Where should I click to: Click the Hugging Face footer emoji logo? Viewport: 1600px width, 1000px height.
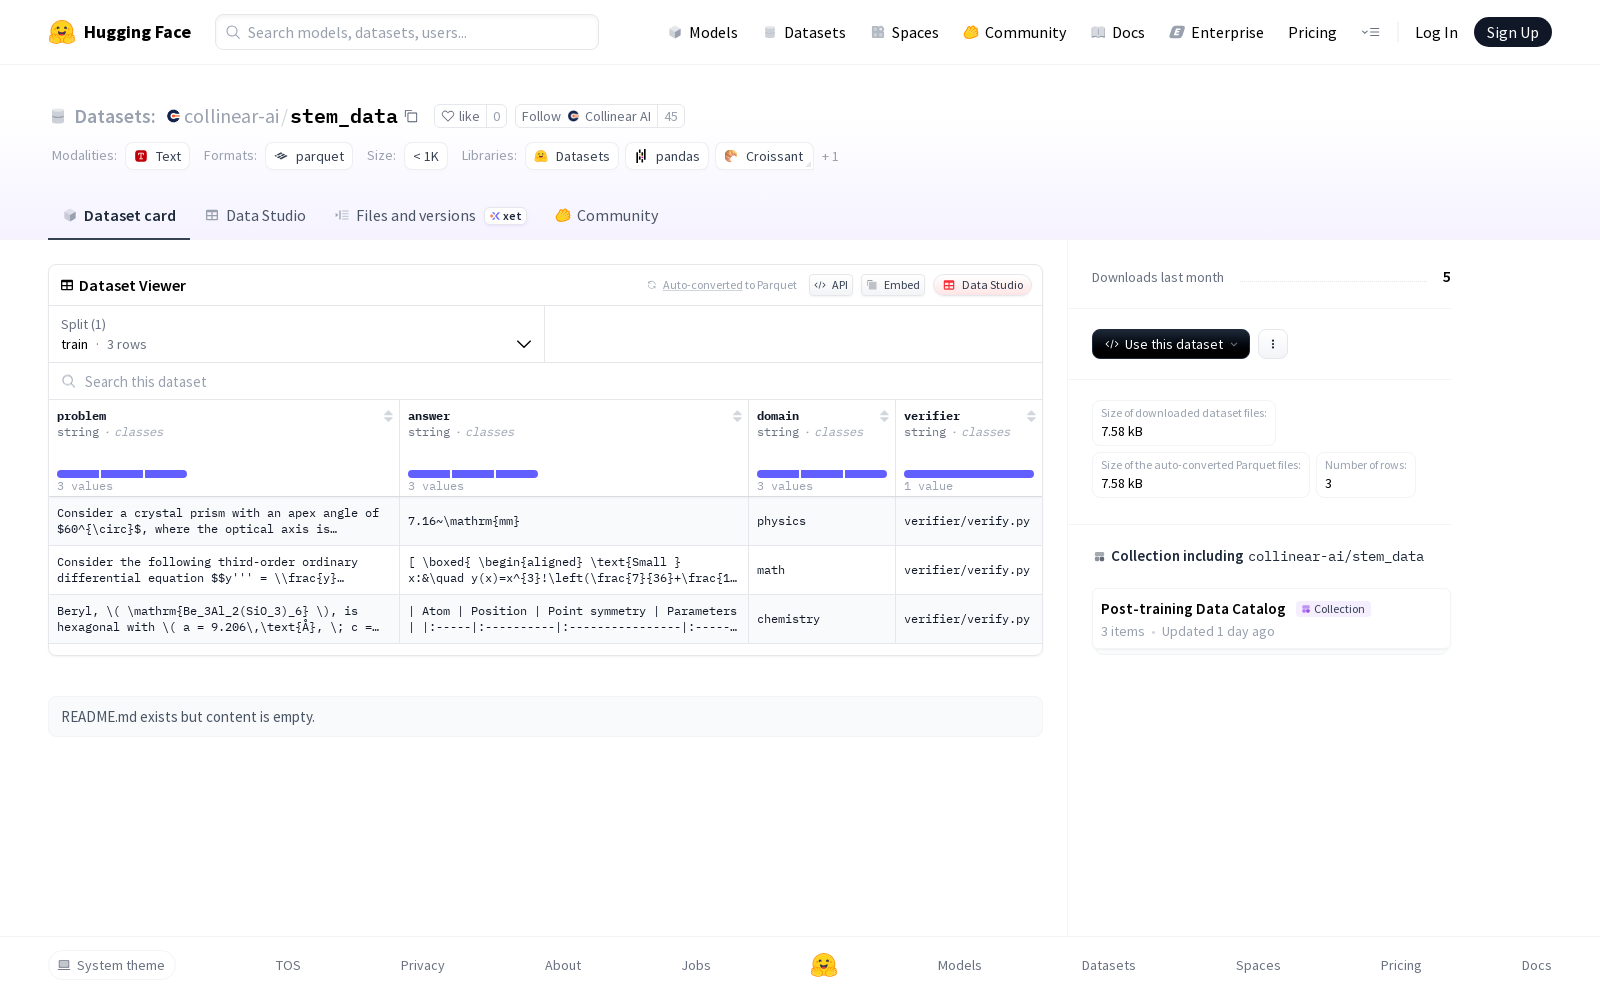(824, 965)
